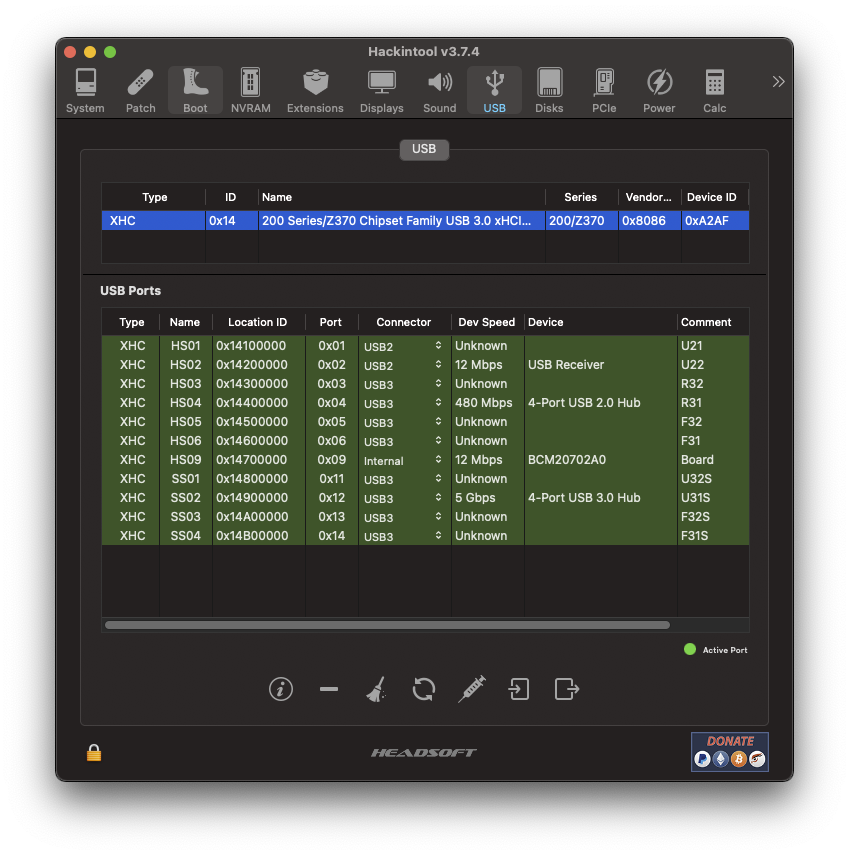Viewport: 849px width, 855px height.
Task: Click the syringe inject icon
Action: pyautogui.click(x=472, y=689)
